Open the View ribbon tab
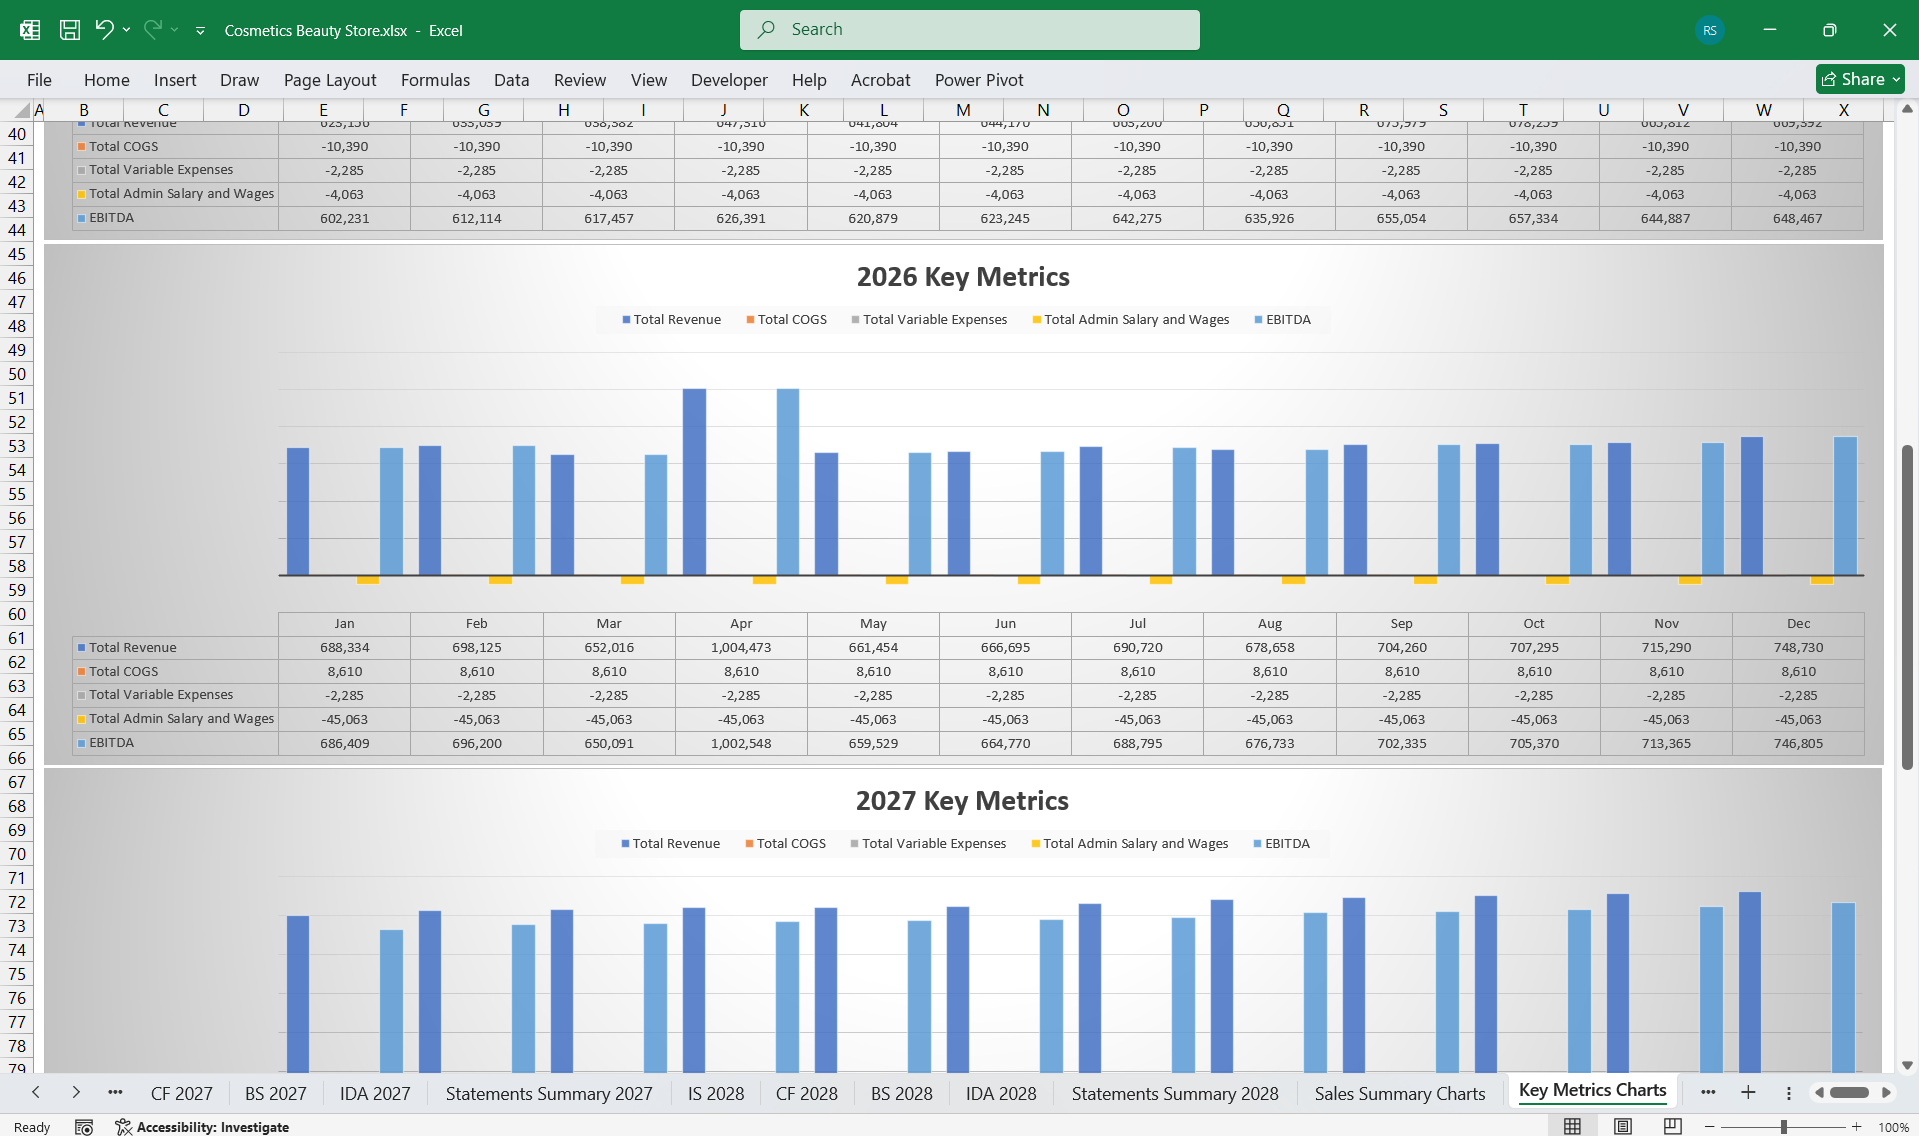 pos(648,80)
